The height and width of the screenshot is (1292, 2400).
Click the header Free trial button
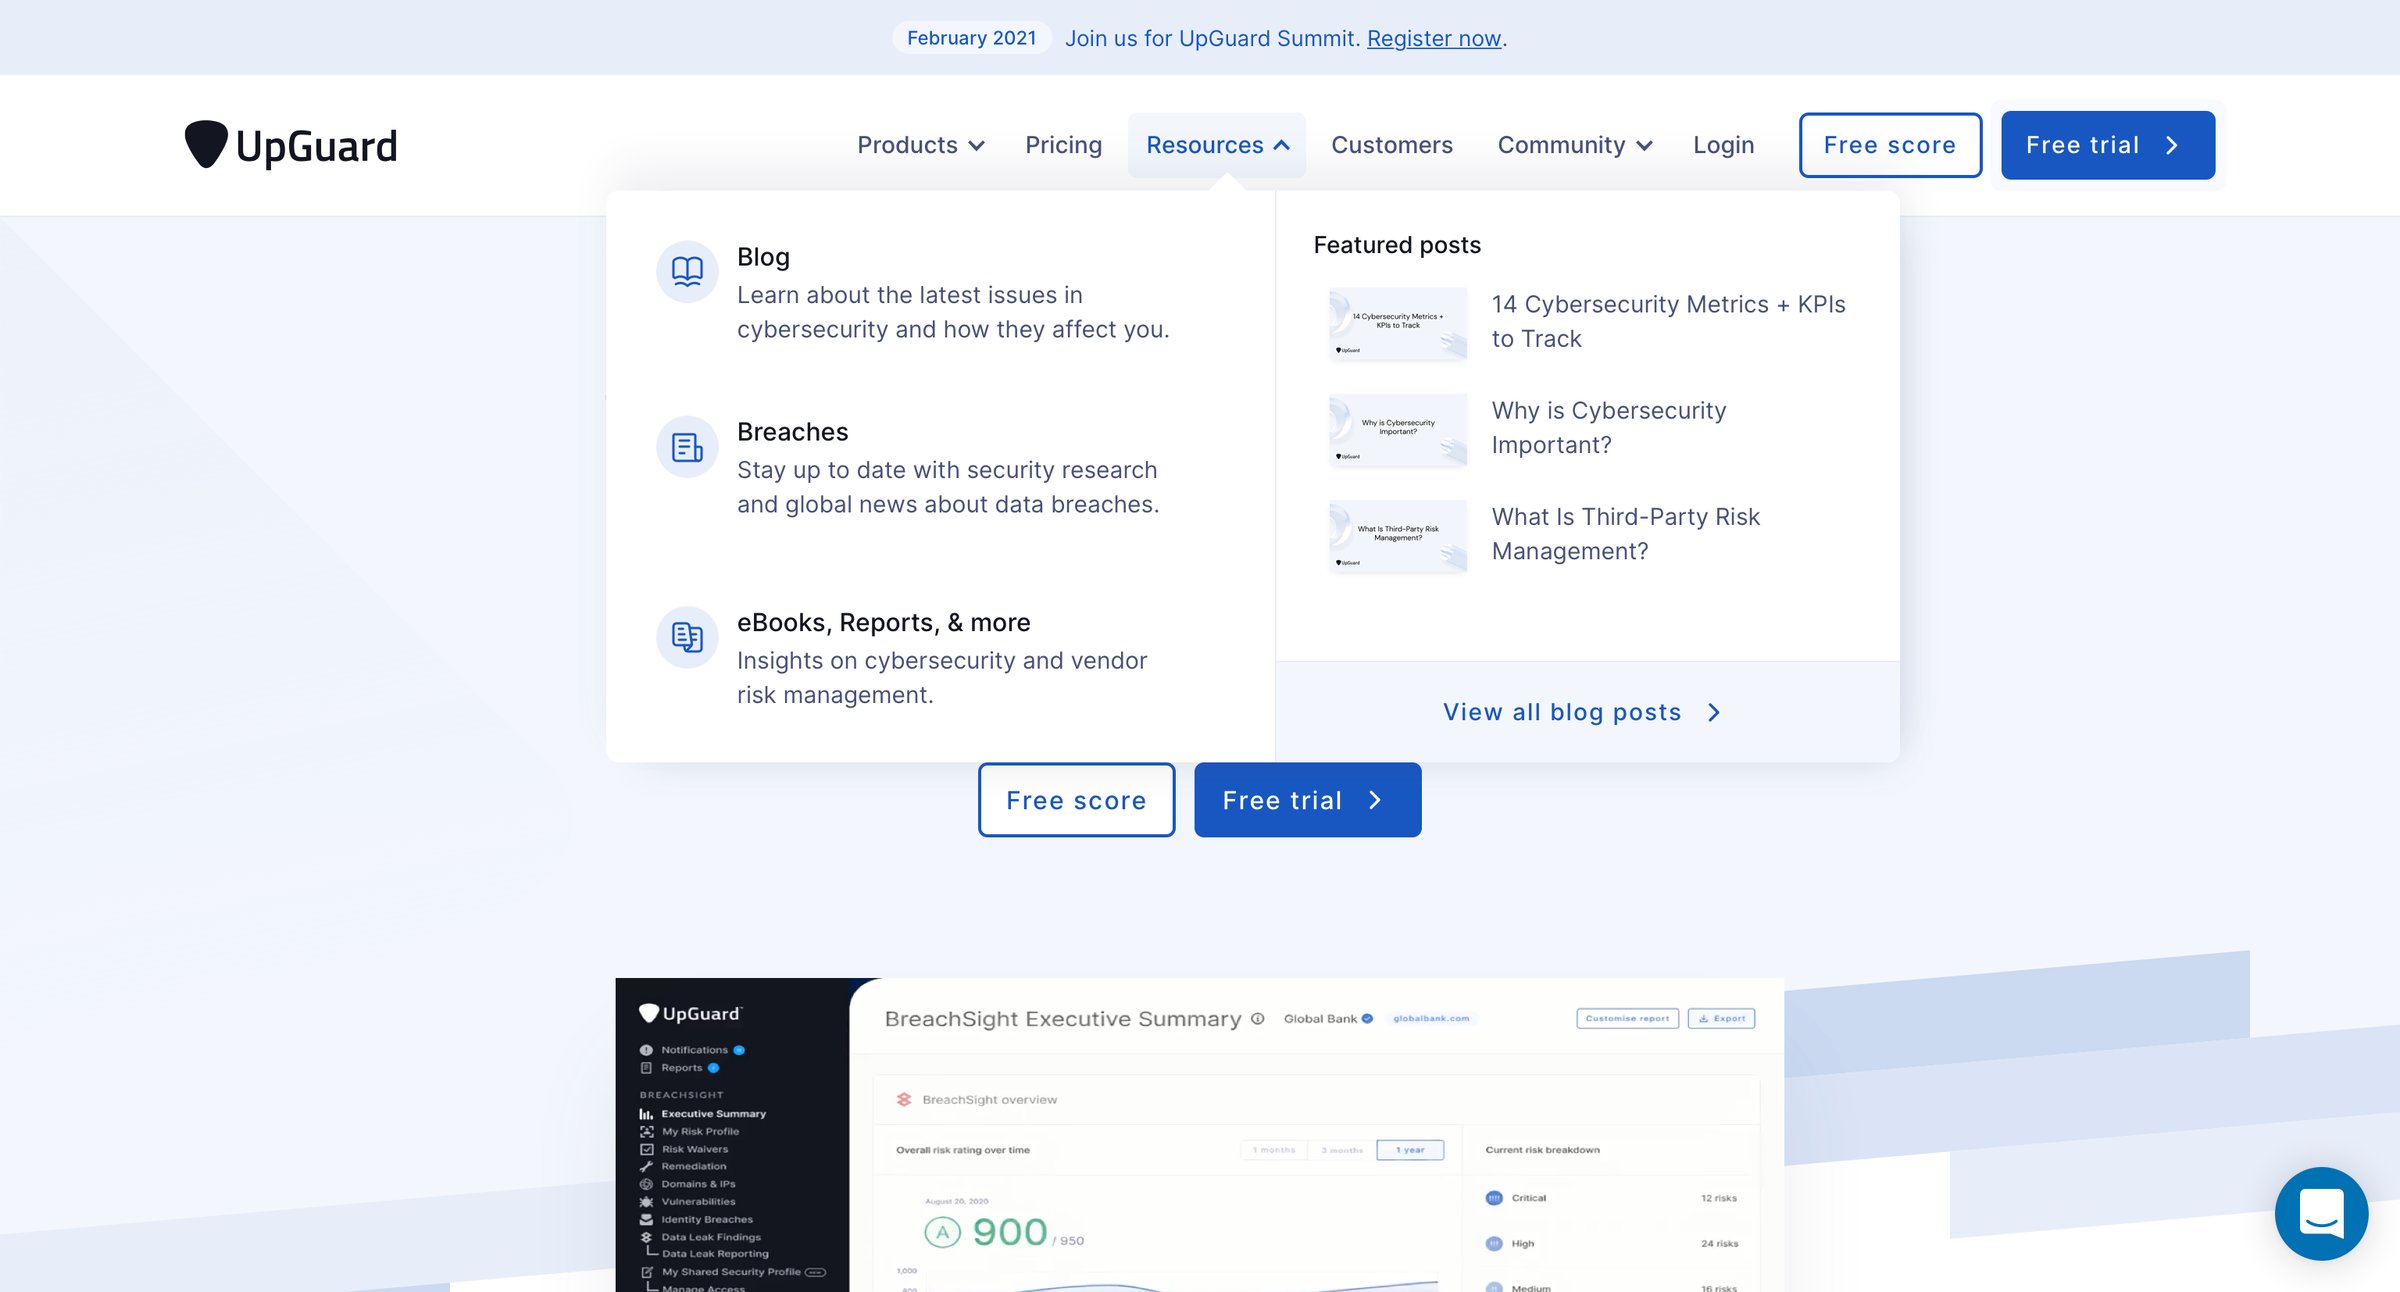(x=2108, y=145)
